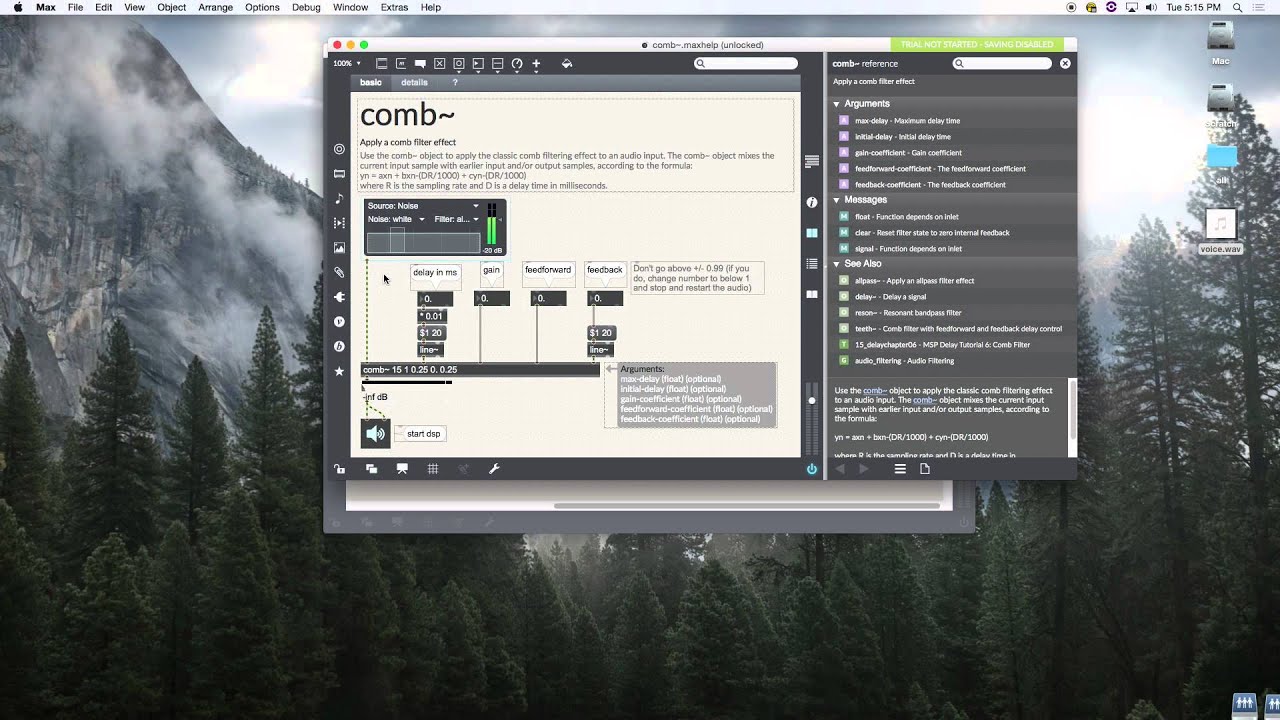The width and height of the screenshot is (1280, 720).
Task: Open the button object dropdown in toolbar
Action: (x=459, y=63)
